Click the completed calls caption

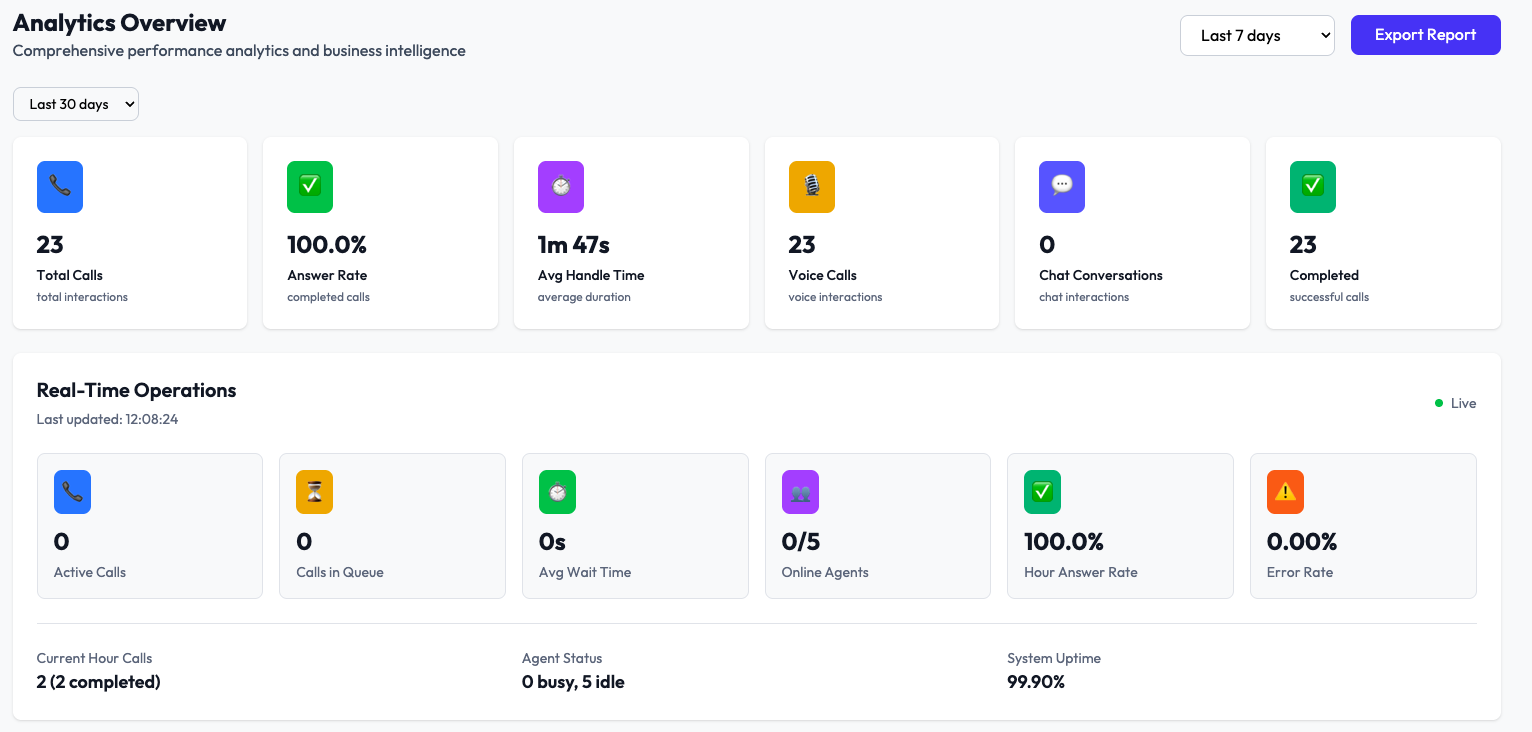(328, 297)
